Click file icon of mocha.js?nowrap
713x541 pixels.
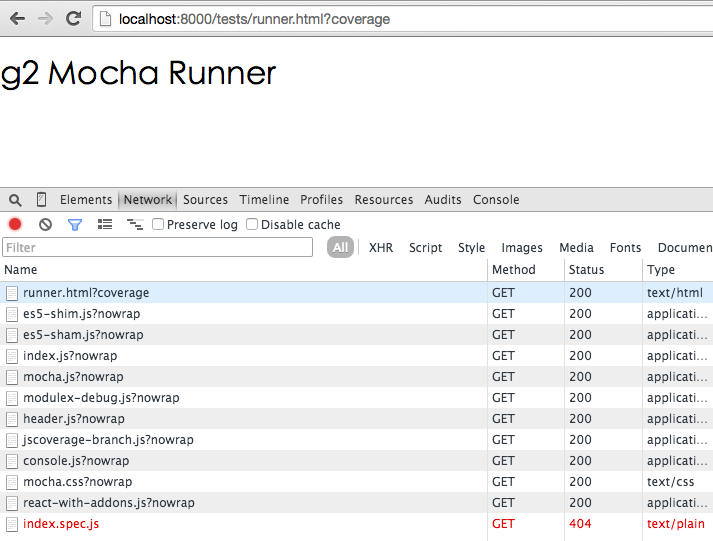click(x=12, y=377)
